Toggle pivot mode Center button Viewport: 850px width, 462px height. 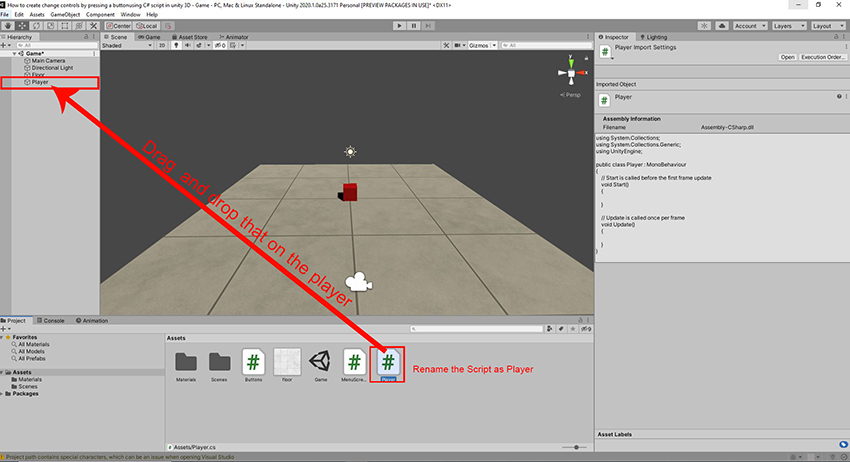pos(119,25)
